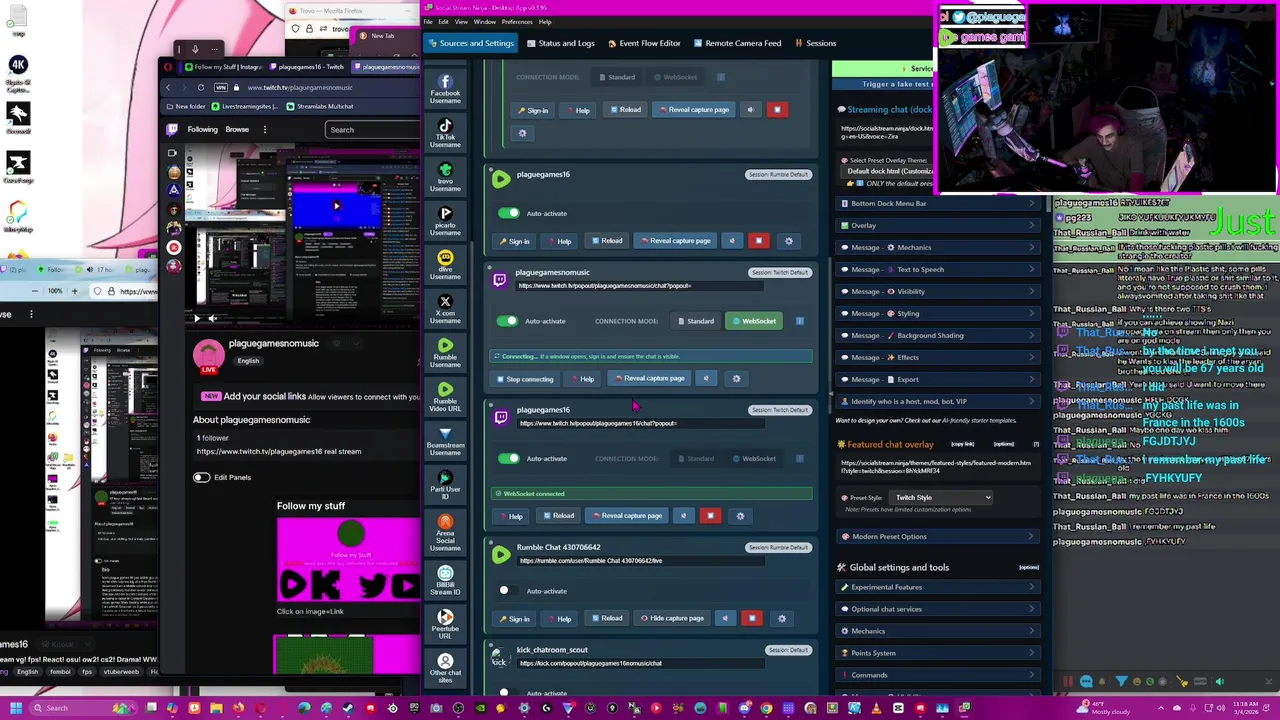
Task: Add a Peertube URL source
Action: (445, 625)
